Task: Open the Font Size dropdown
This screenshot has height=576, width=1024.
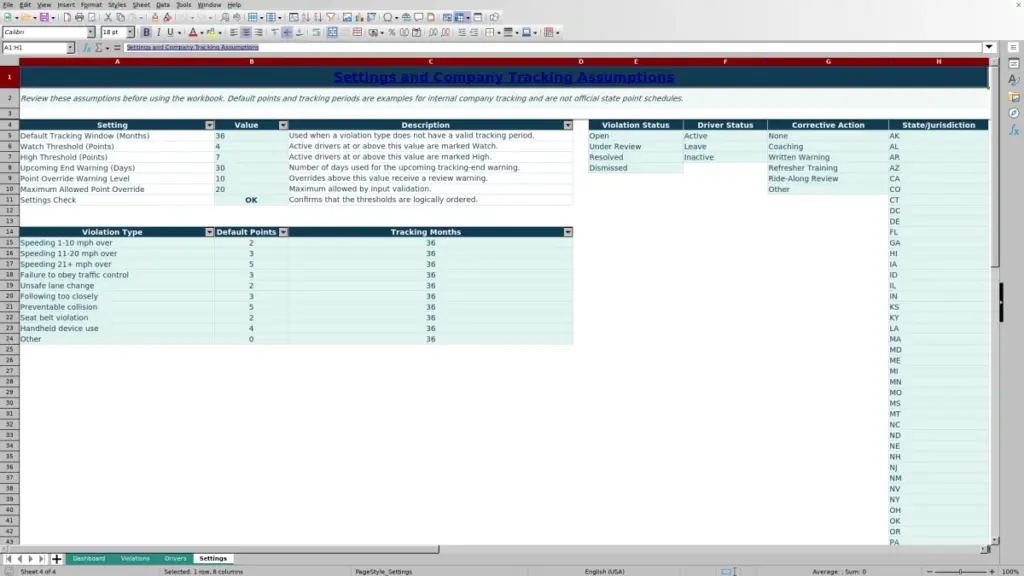Action: tap(130, 32)
